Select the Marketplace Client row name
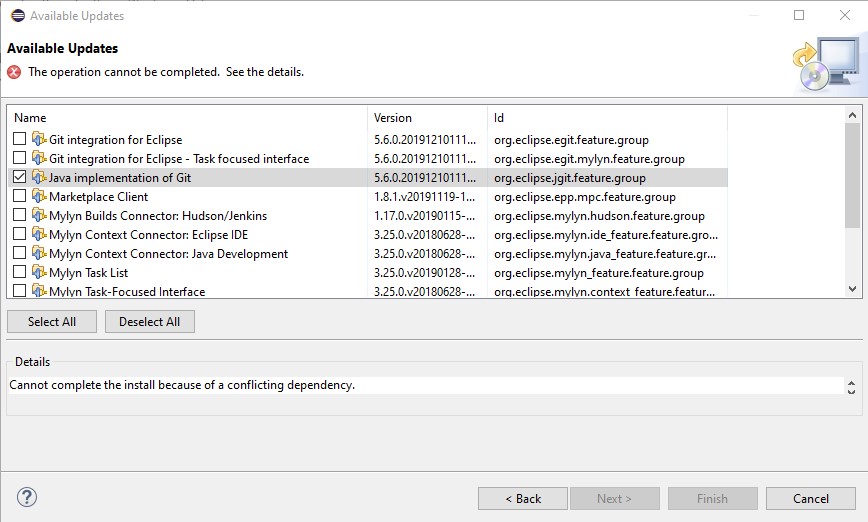 99,197
